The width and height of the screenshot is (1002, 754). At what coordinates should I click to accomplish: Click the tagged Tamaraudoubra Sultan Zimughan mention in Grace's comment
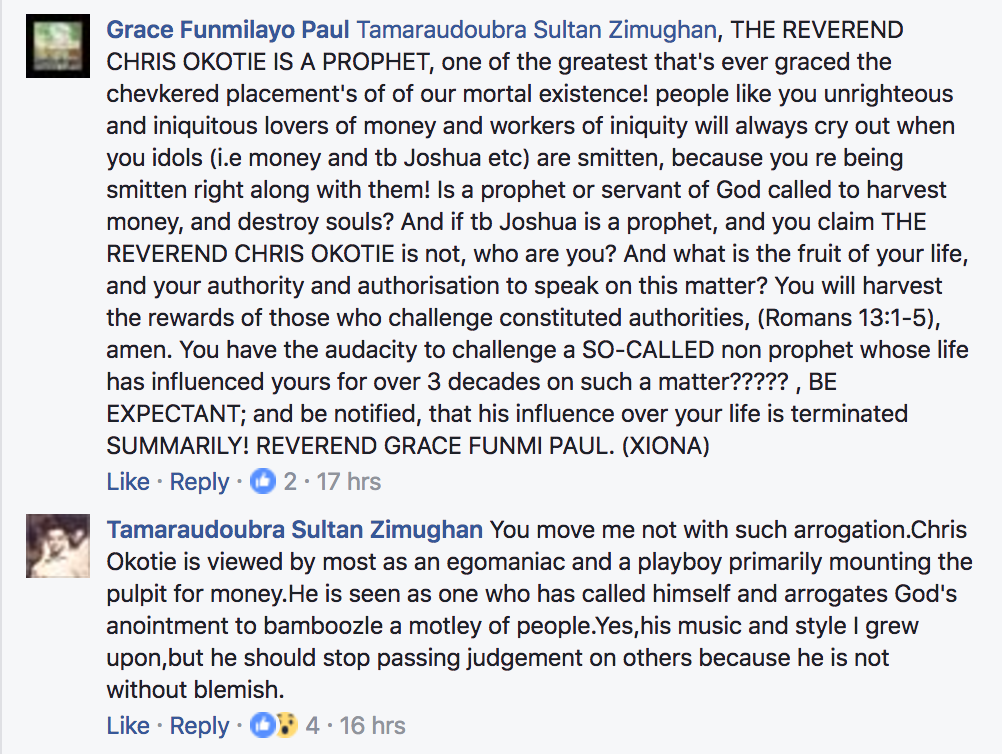pos(536,30)
